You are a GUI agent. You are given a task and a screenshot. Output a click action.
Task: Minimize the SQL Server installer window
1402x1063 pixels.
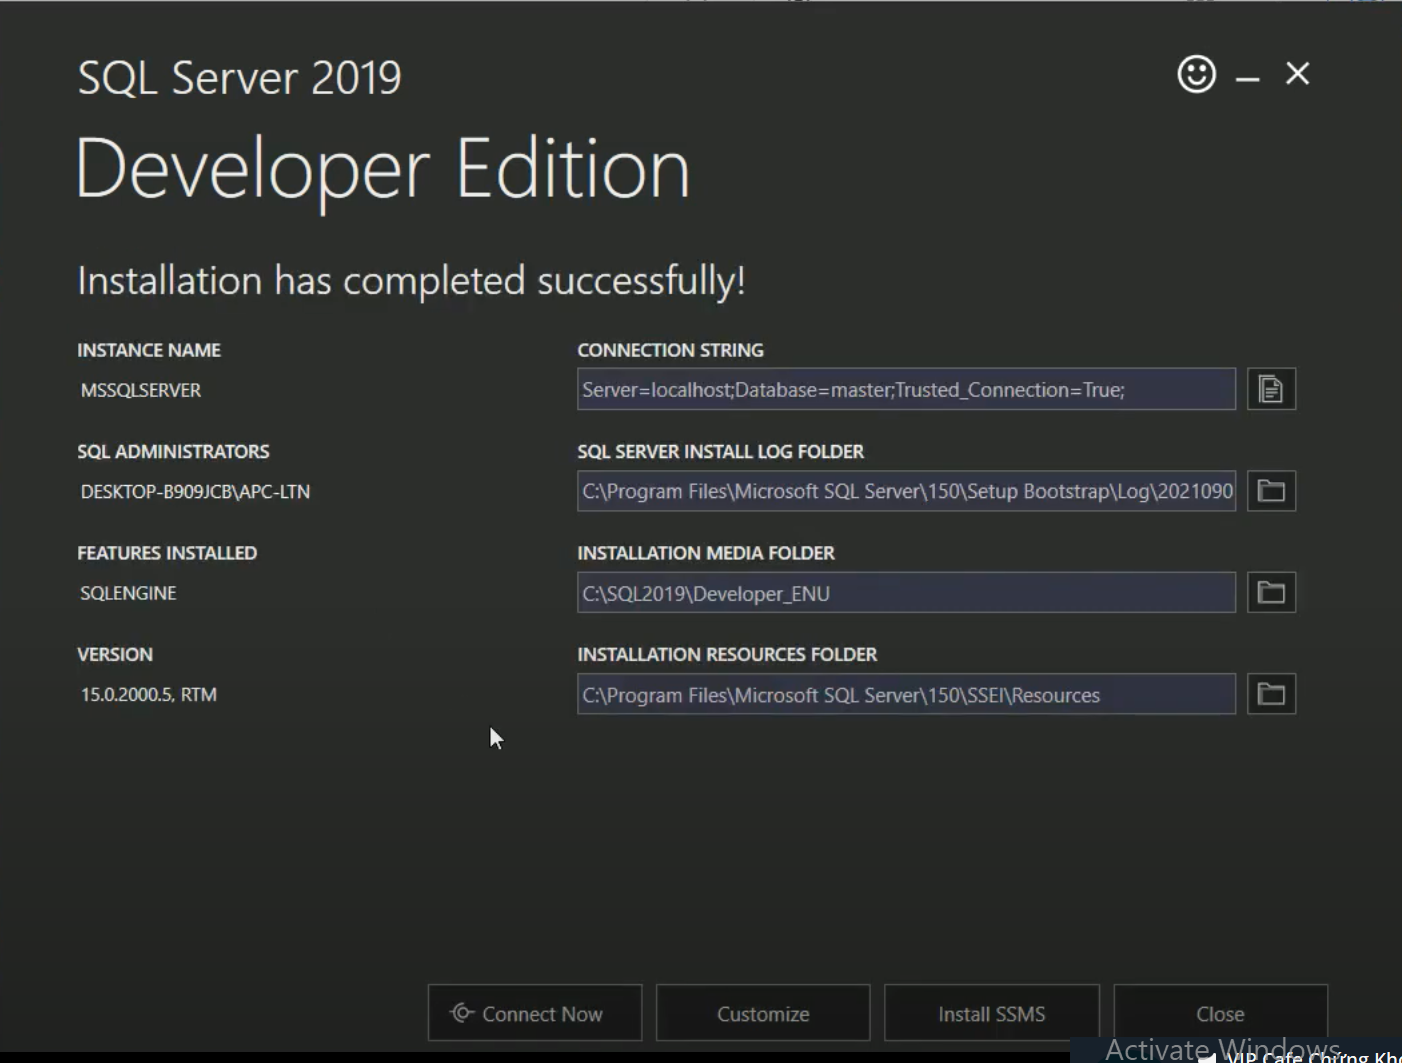pos(1246,74)
